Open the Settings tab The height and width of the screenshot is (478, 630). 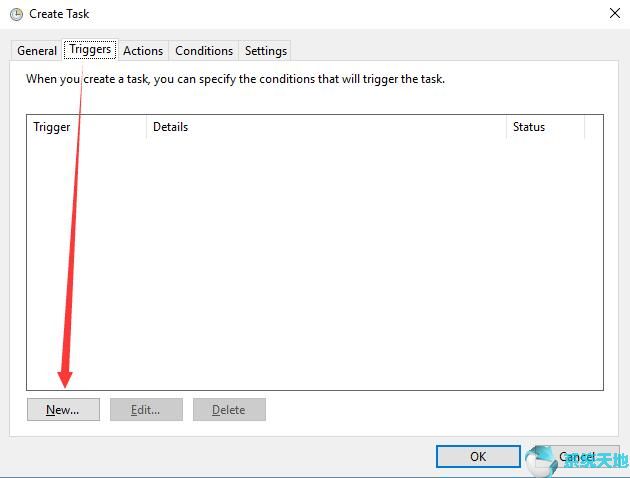click(x=266, y=51)
